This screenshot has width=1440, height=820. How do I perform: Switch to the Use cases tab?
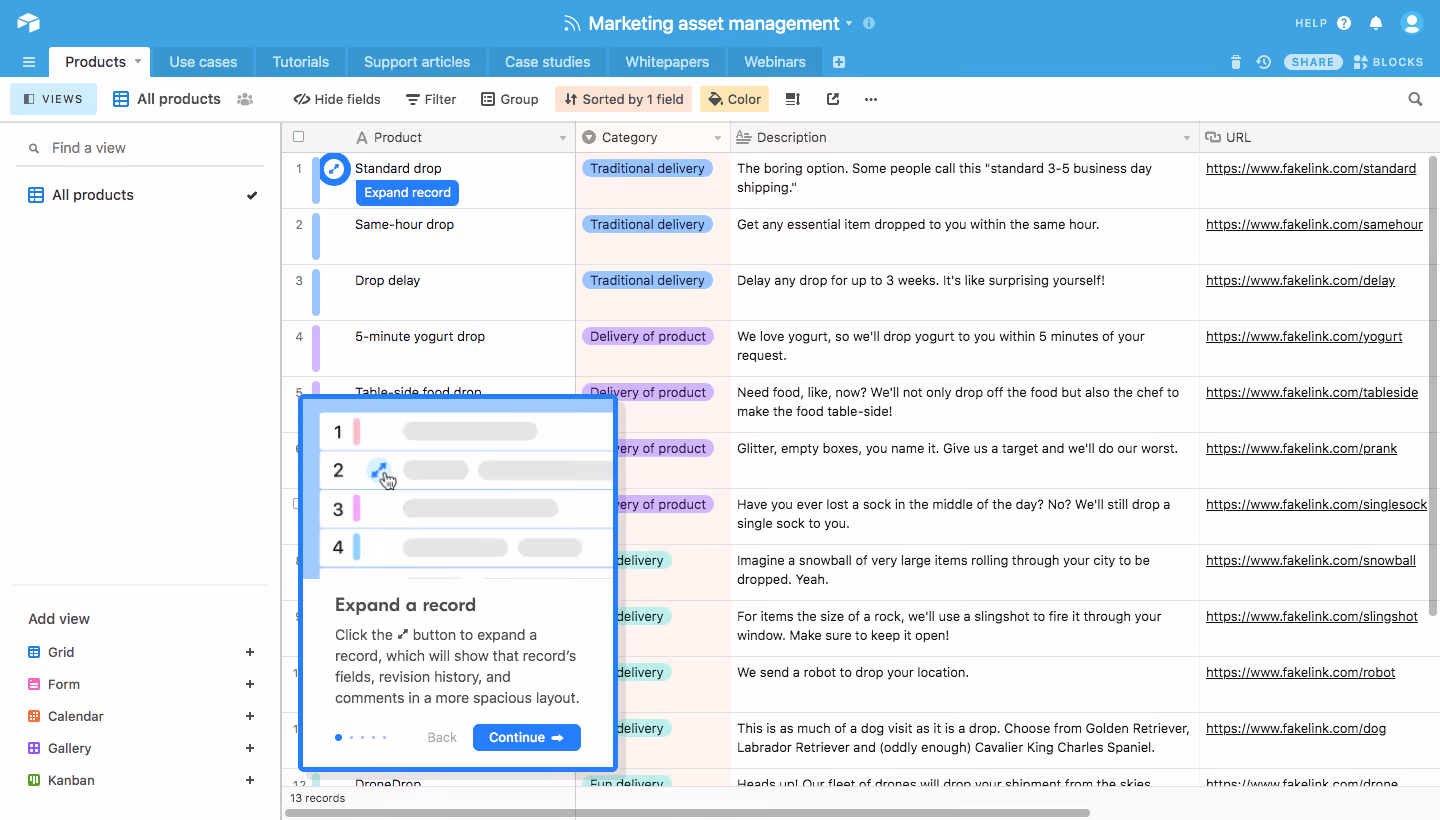[x=203, y=62]
